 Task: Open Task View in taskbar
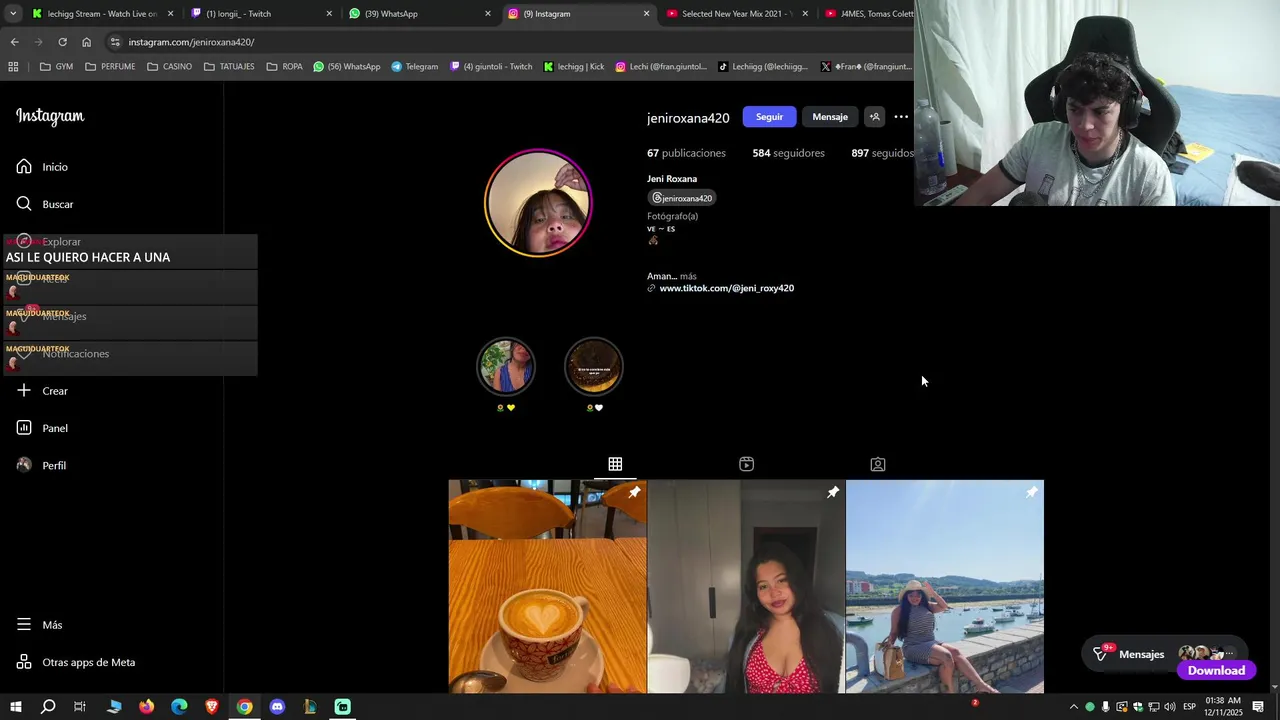tap(80, 707)
